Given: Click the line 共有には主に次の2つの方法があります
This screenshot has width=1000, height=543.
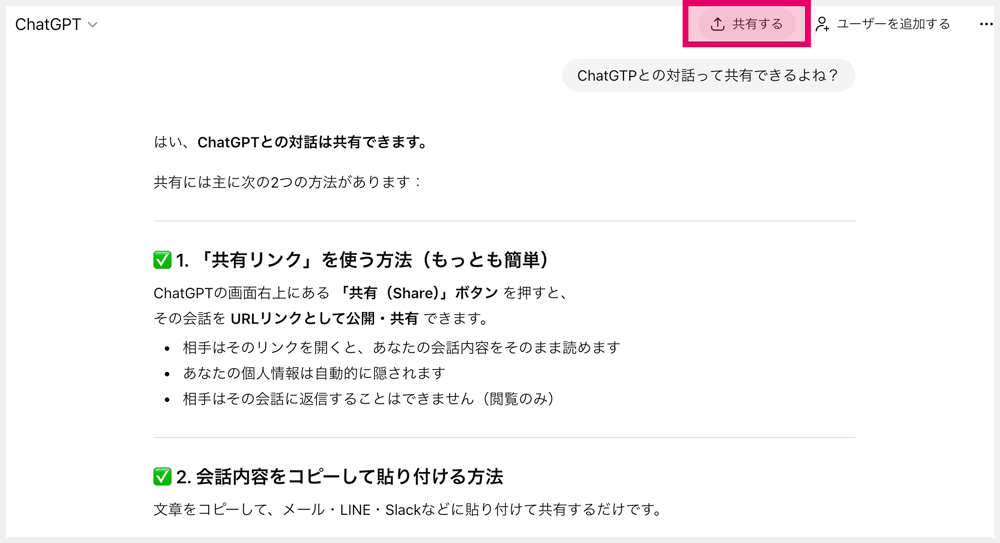Looking at the screenshot, I should pos(288,182).
